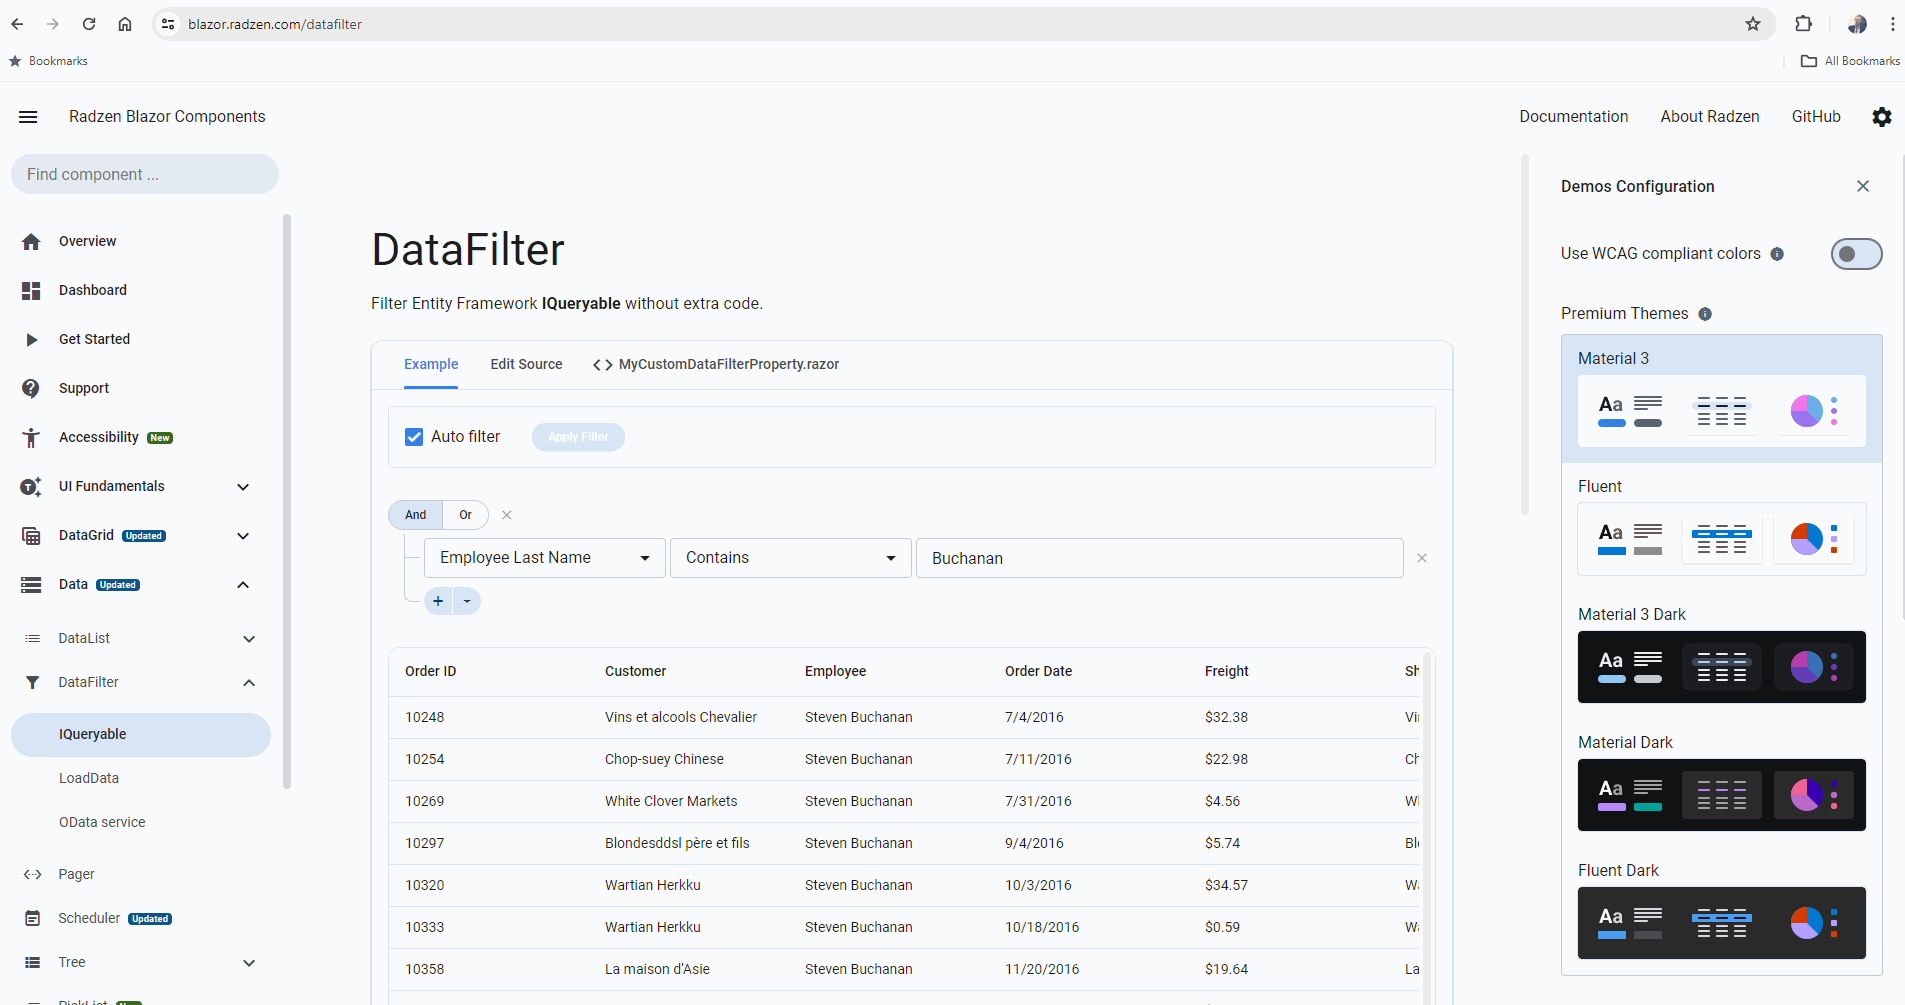
Task: Open the browser extensions puzzle icon
Action: pos(1803,24)
